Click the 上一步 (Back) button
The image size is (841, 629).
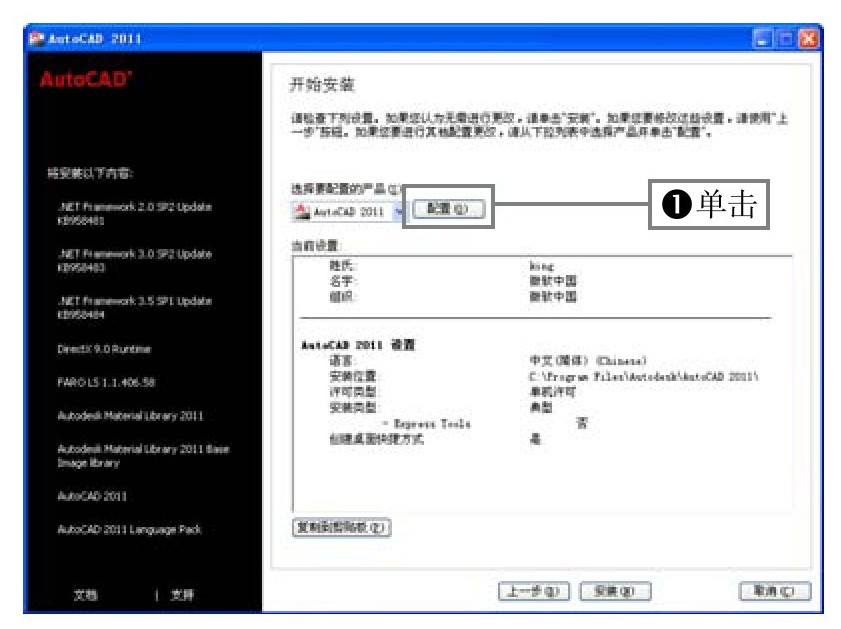(534, 591)
